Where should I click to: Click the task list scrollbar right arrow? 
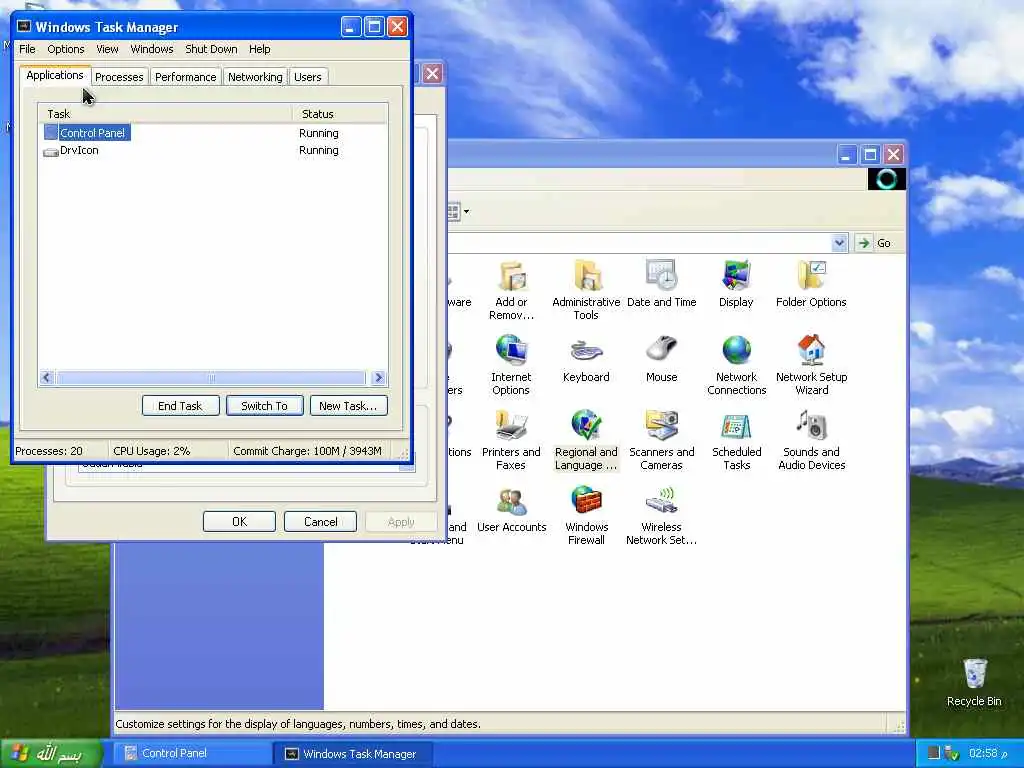pyautogui.click(x=378, y=378)
